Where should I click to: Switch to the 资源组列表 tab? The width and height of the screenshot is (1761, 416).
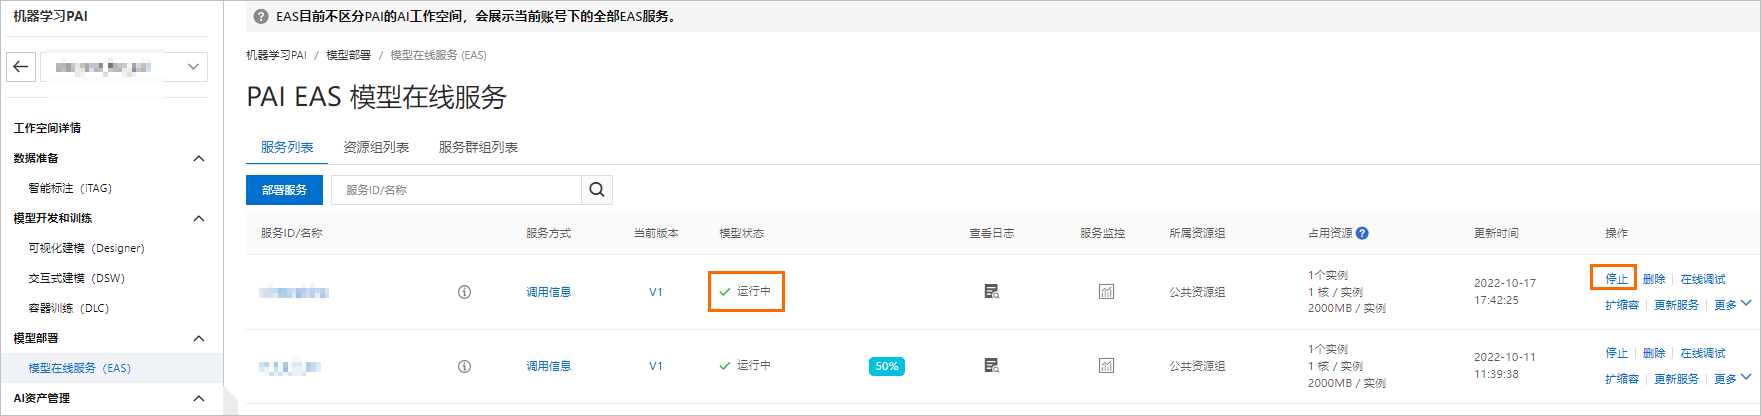(x=376, y=147)
